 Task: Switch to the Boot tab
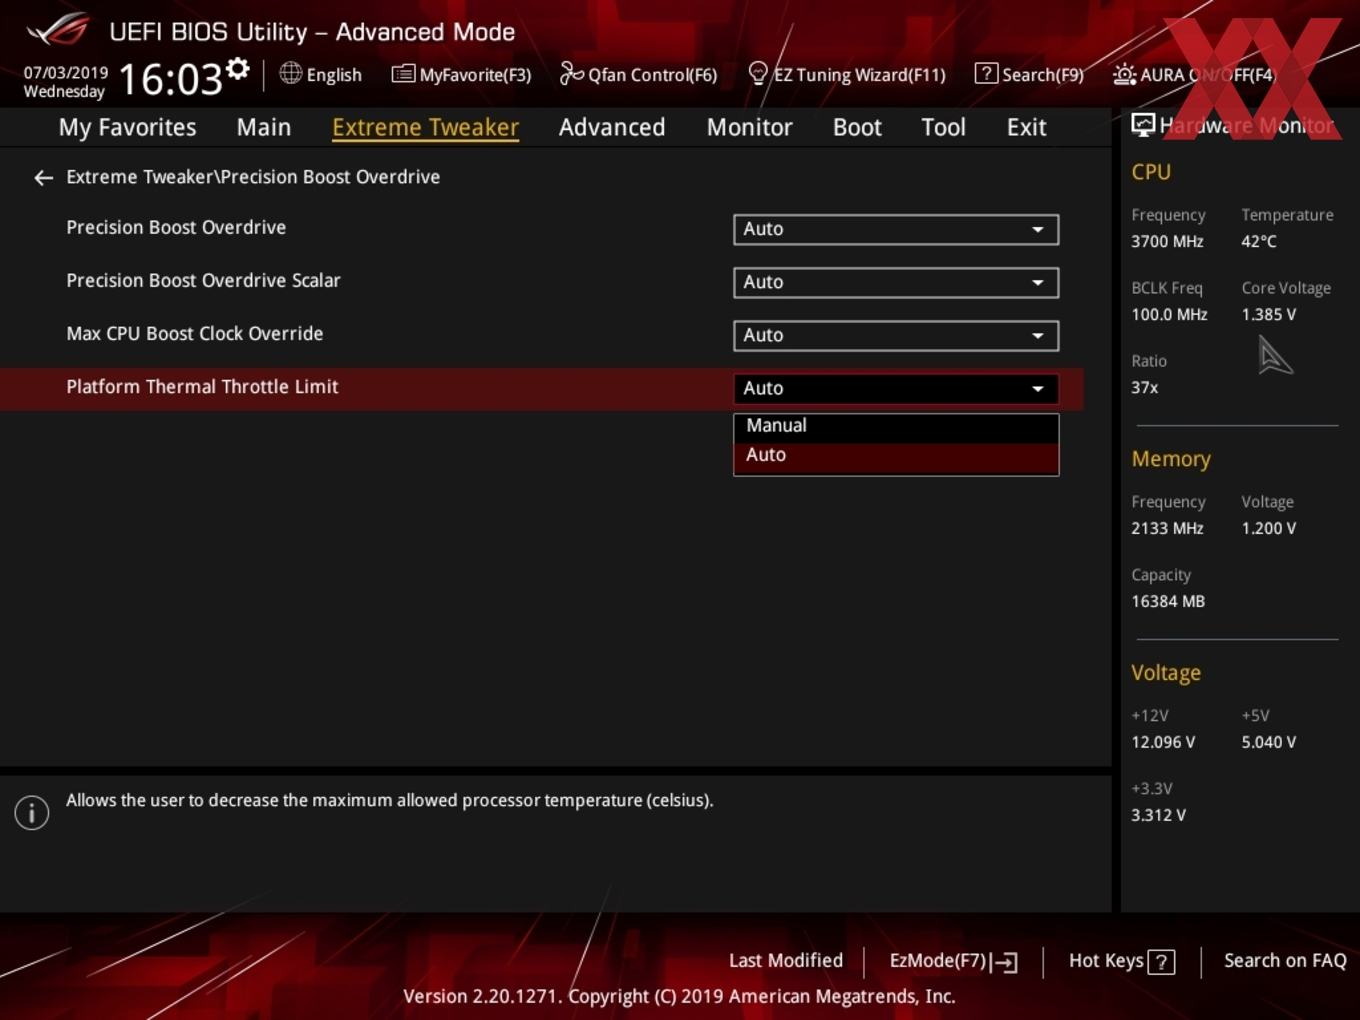(857, 127)
